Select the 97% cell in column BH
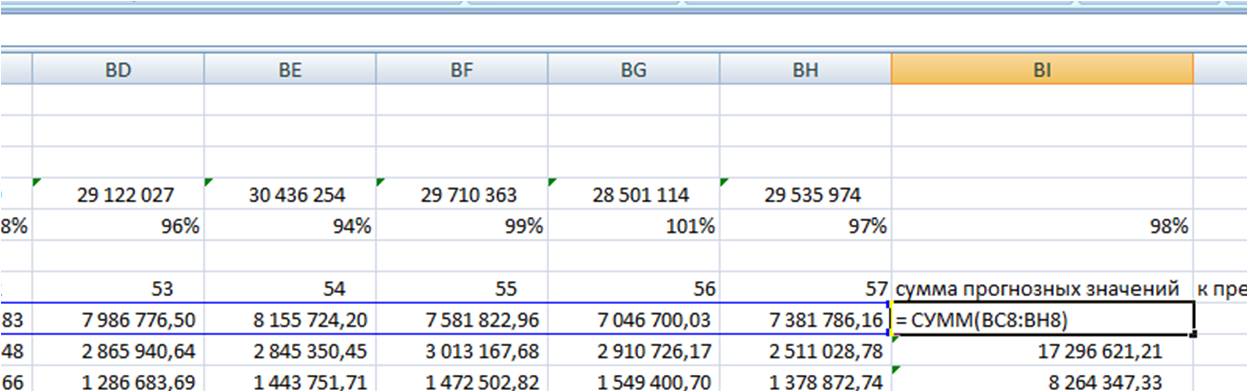 click(805, 226)
